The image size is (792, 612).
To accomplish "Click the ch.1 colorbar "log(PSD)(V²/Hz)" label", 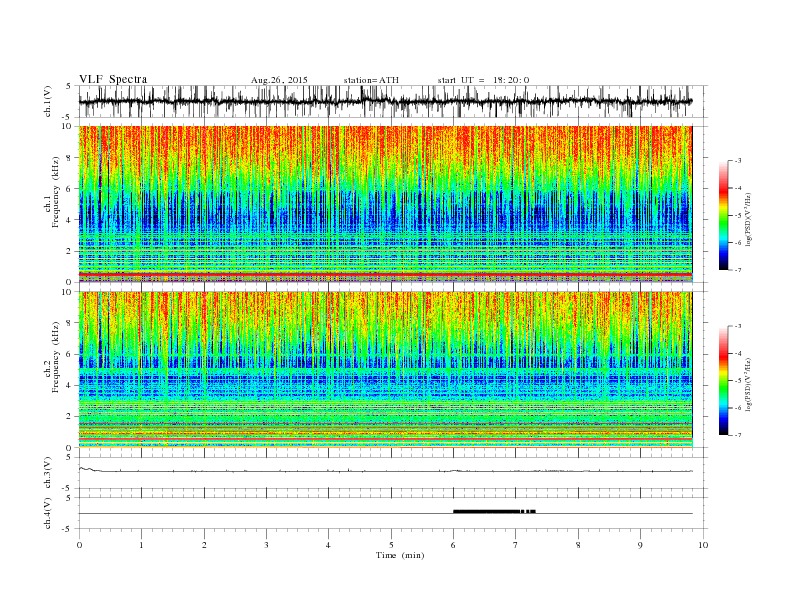I will 748,219.
